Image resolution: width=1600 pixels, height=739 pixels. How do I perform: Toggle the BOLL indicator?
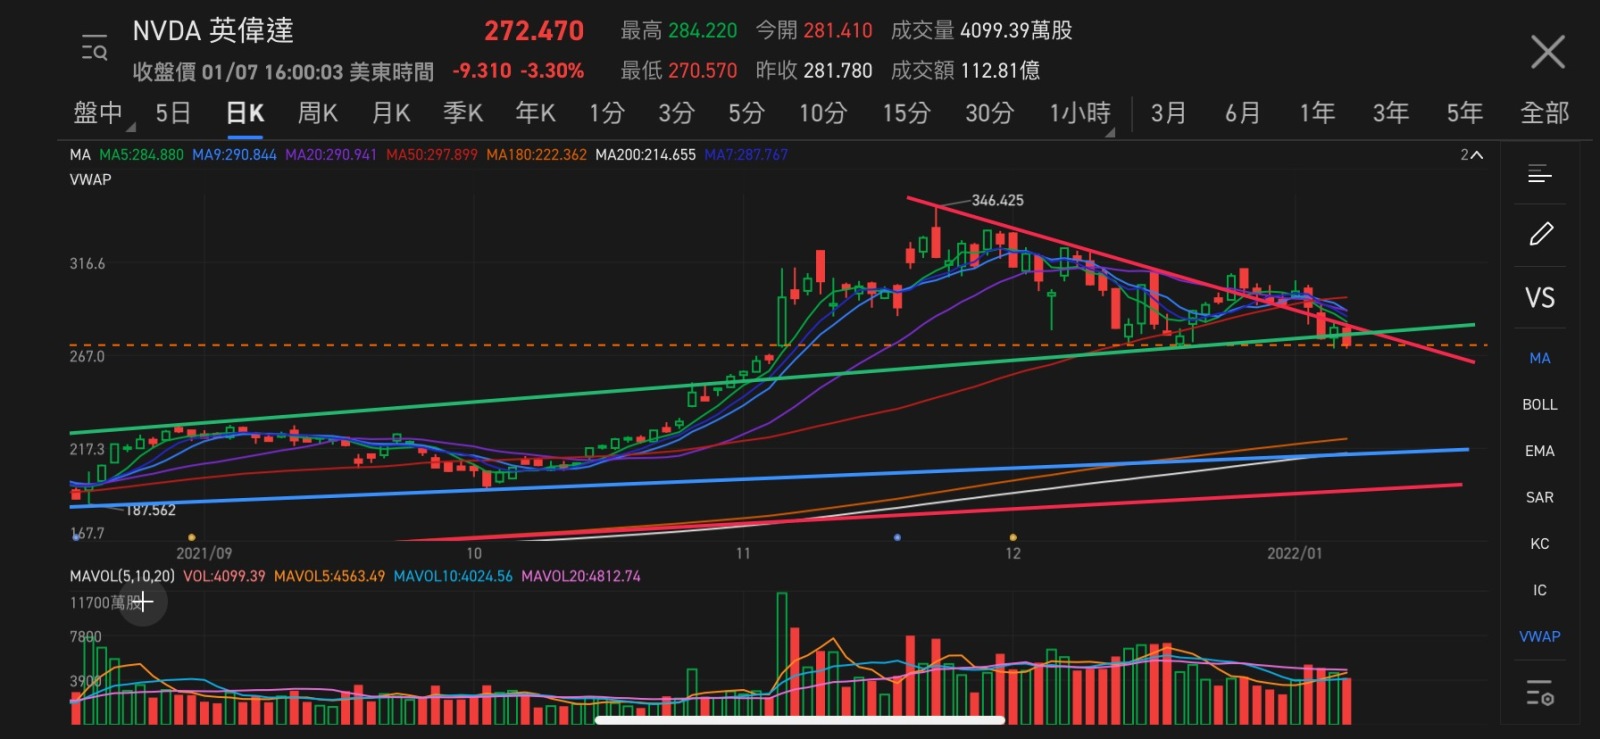tap(1540, 404)
